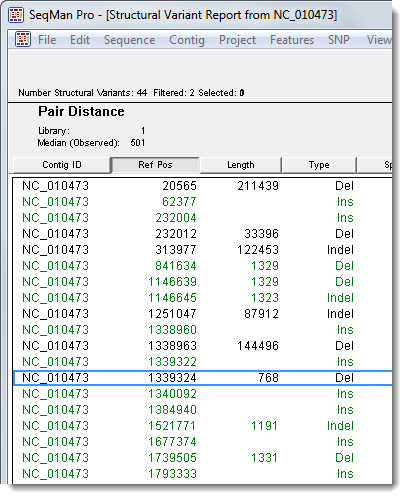This screenshot has height=499, width=407.
Task: Open the Features menu
Action: click(292, 40)
